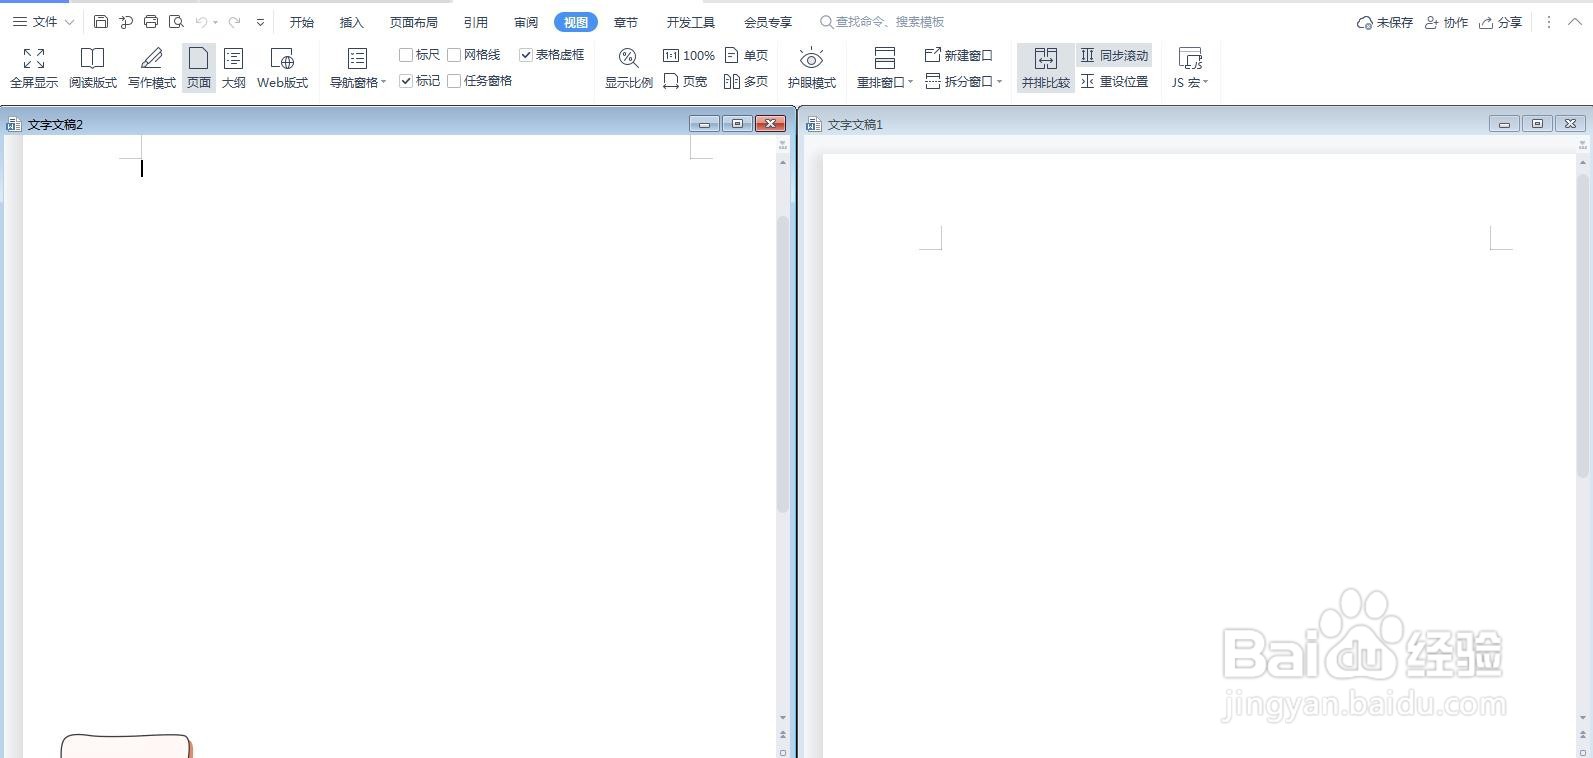Screen dimensions: 1593x758
Task: Switch to Web版式 web layout
Action: 283,68
